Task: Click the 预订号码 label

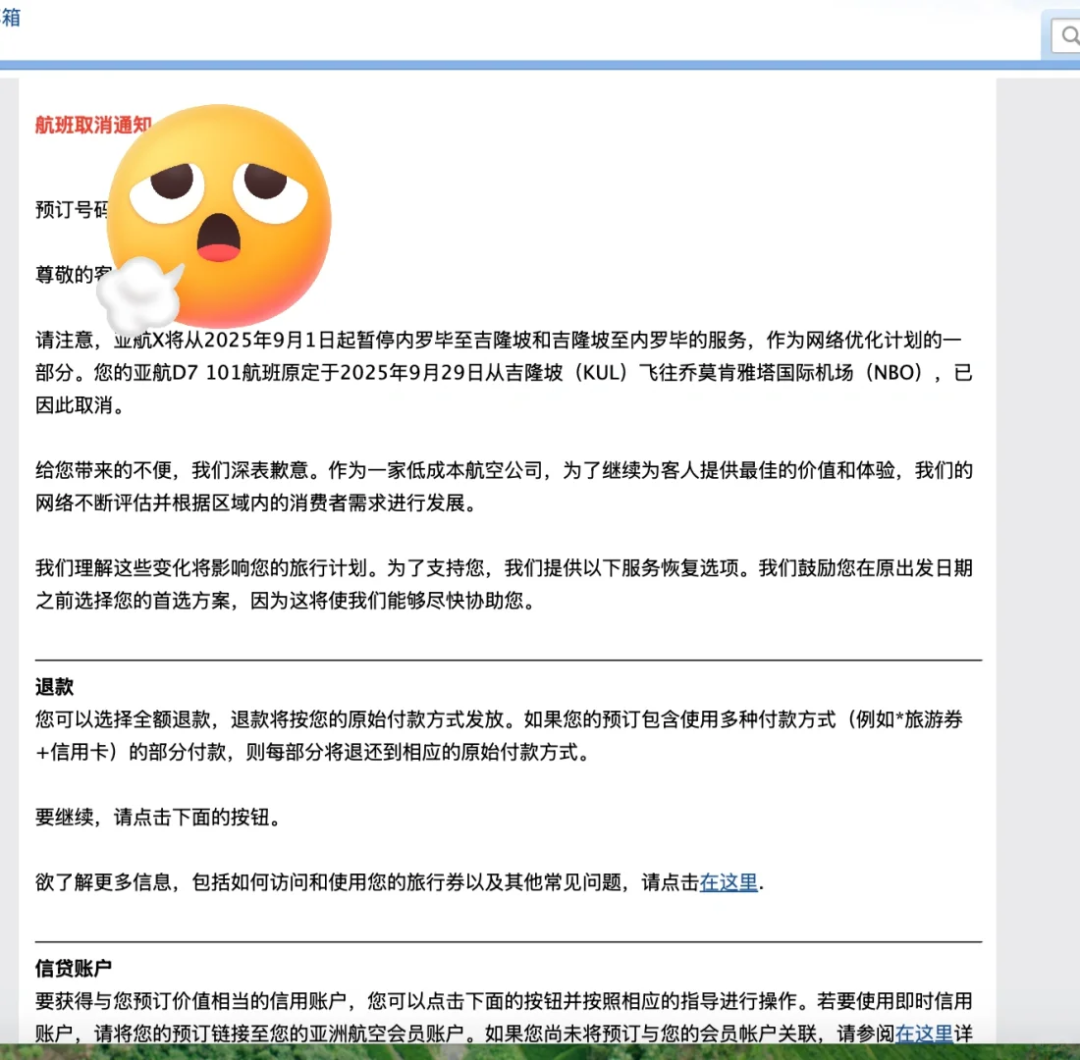Action: (72, 209)
